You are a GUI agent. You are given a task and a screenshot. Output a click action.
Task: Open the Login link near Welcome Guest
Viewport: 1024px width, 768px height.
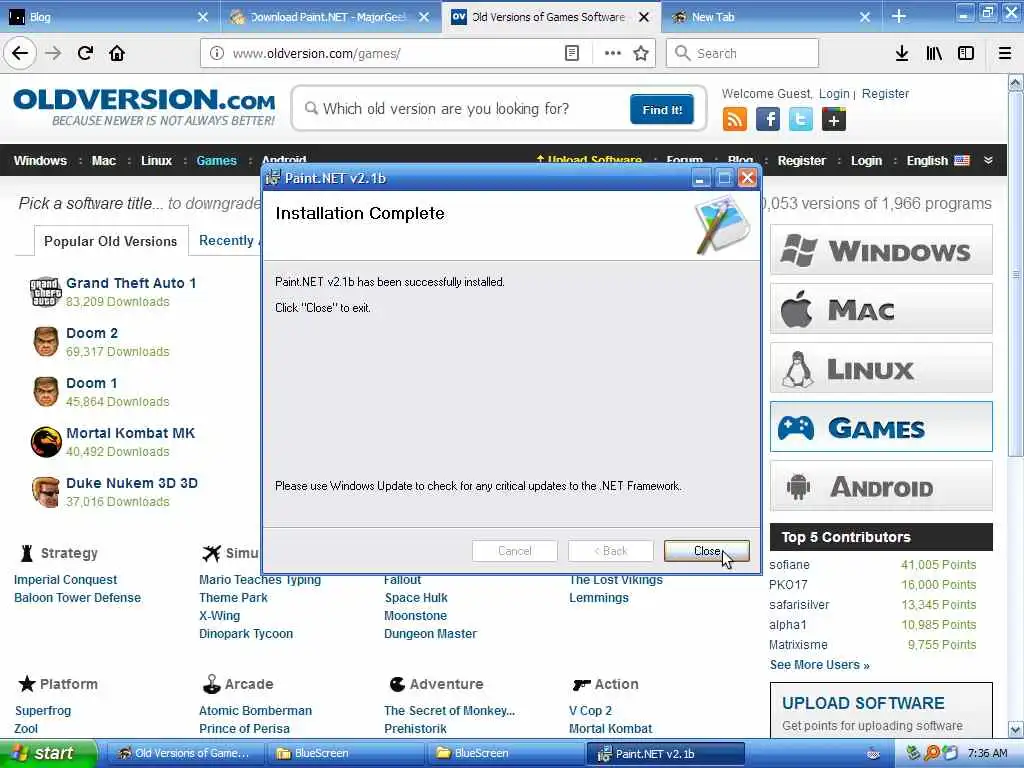[x=834, y=93]
